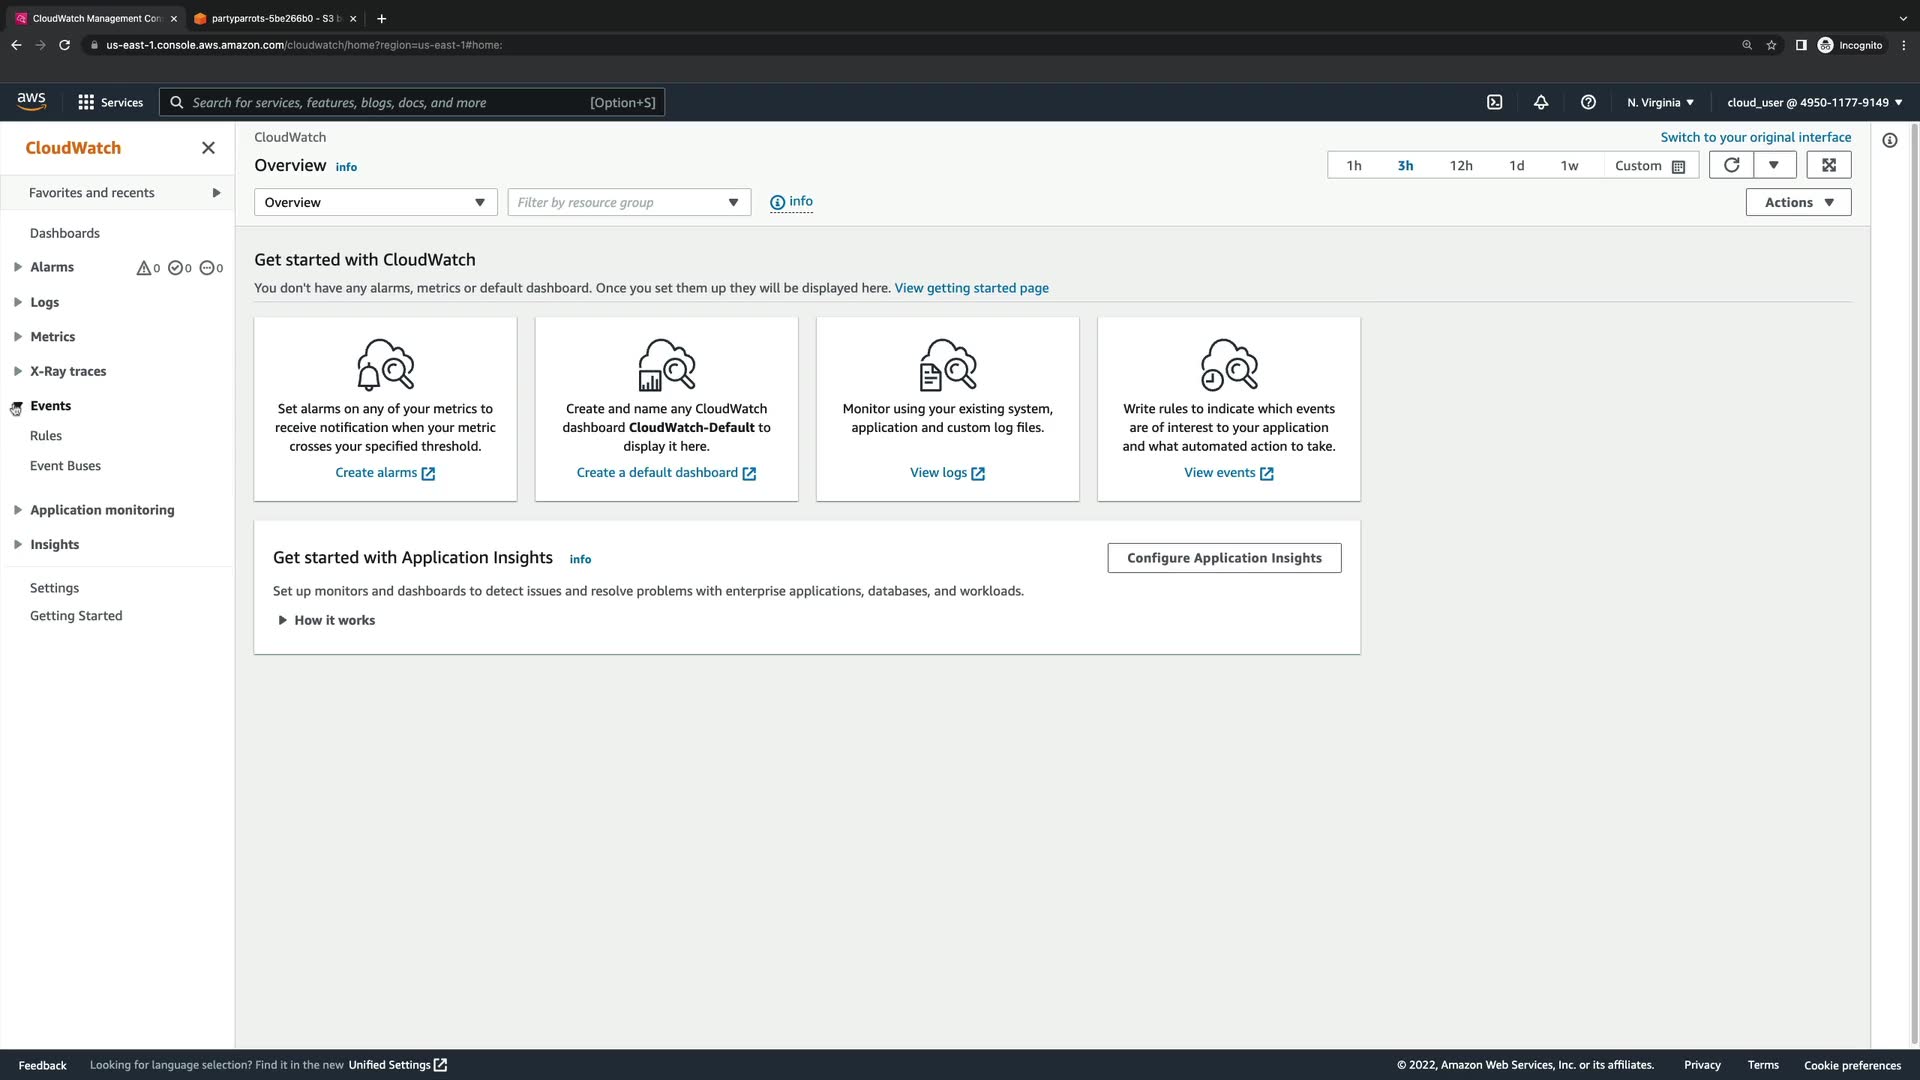
Task: Enter full screen mode icon
Action: (1828, 165)
